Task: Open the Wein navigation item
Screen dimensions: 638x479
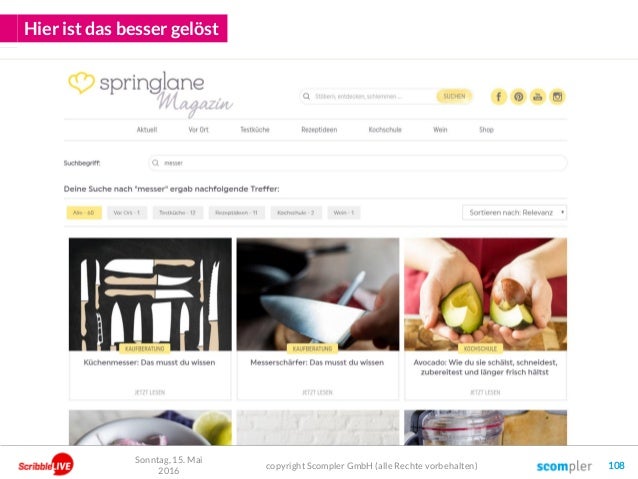Action: (440, 130)
